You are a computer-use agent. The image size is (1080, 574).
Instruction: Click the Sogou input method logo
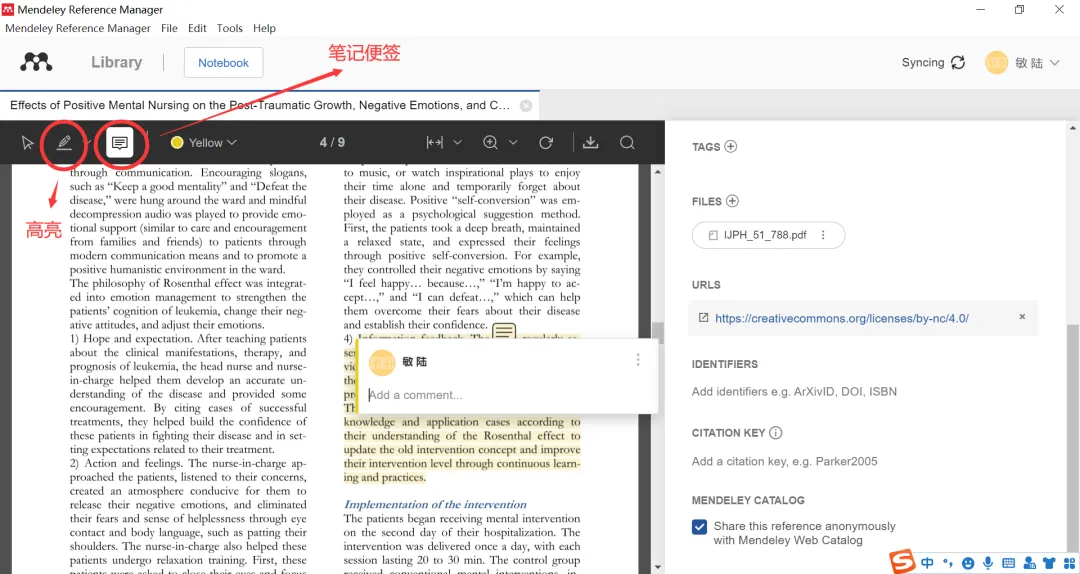[x=902, y=562]
